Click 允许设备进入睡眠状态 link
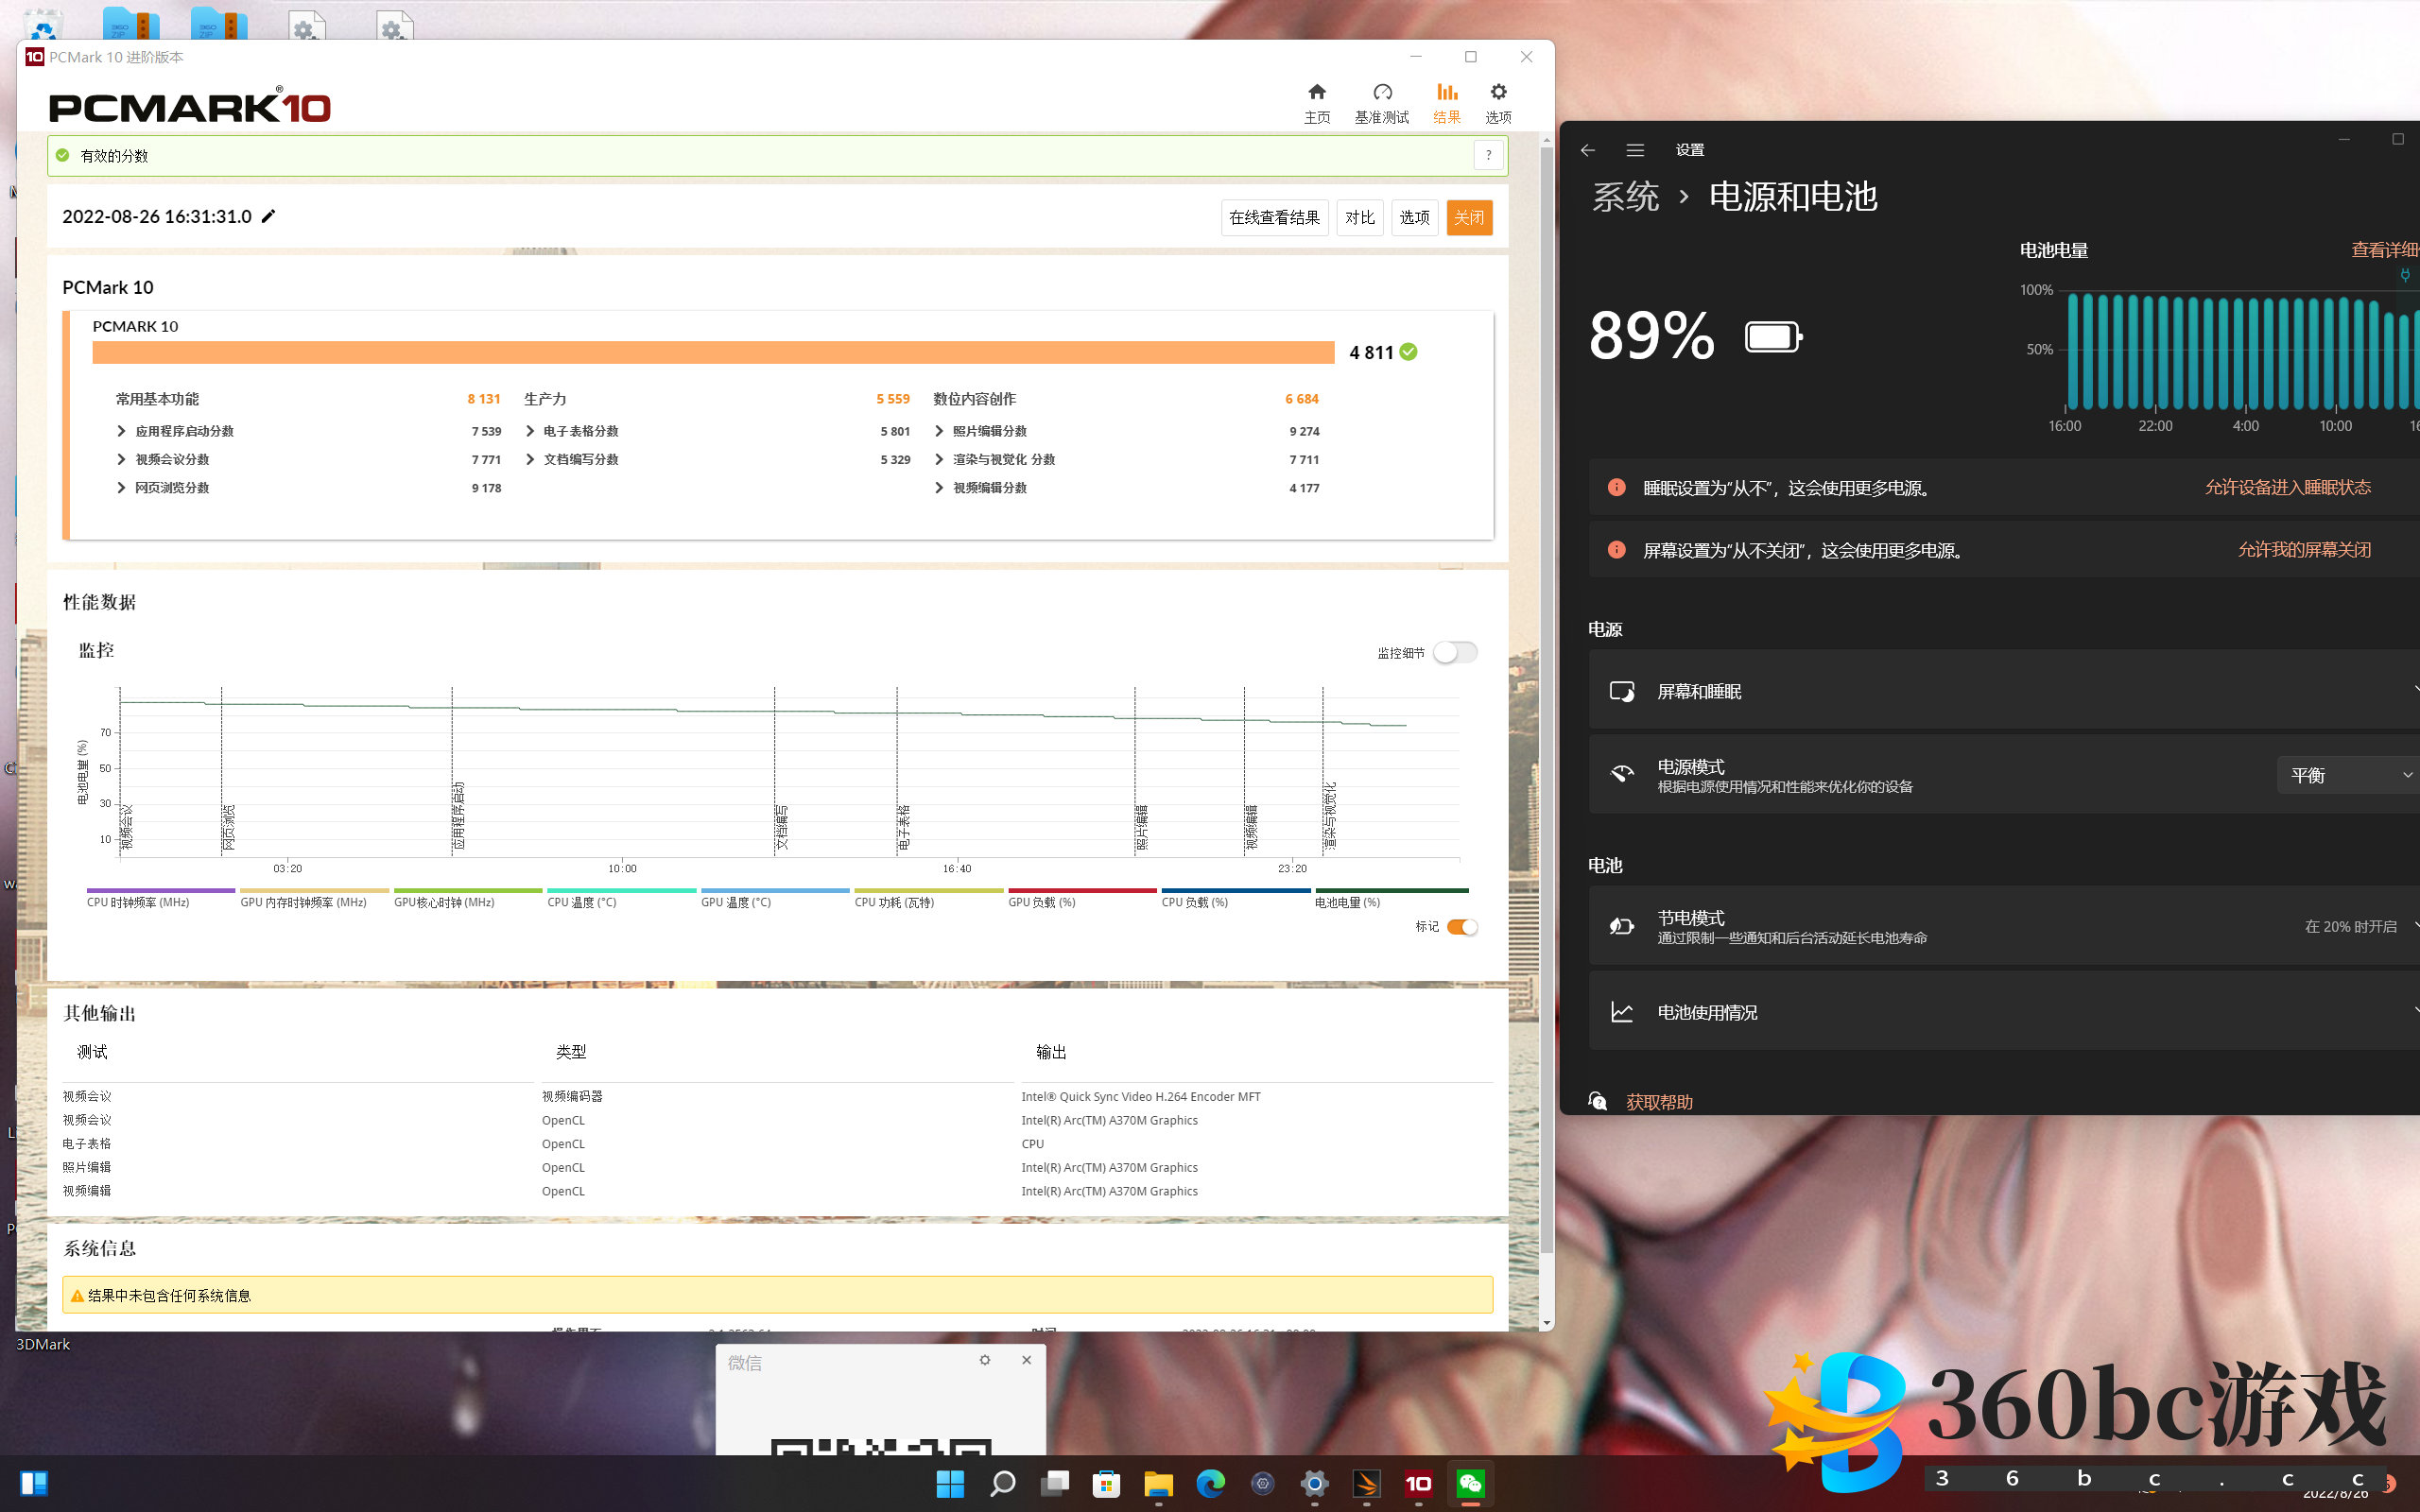2420x1512 pixels. (x=2287, y=487)
